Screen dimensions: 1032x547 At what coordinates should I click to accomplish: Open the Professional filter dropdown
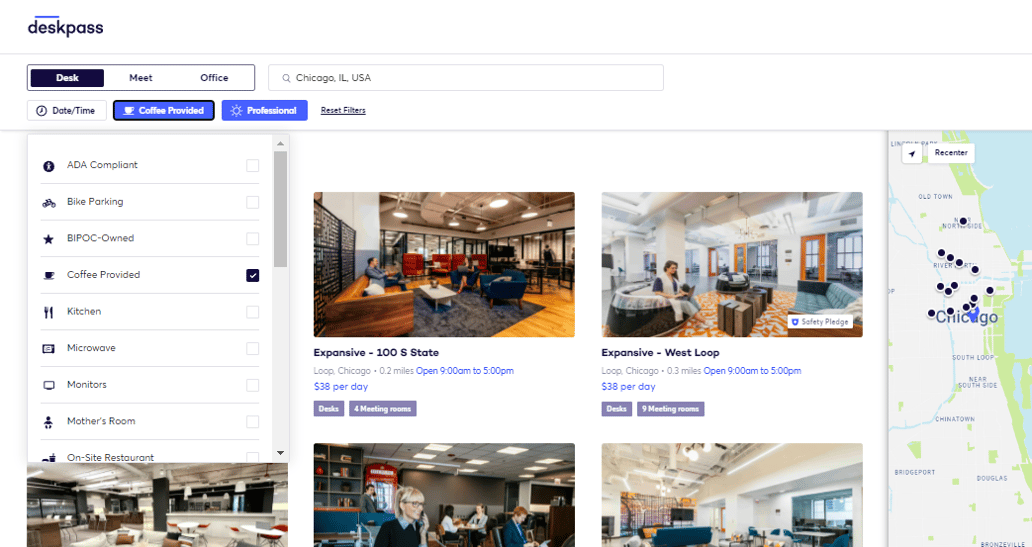click(265, 111)
